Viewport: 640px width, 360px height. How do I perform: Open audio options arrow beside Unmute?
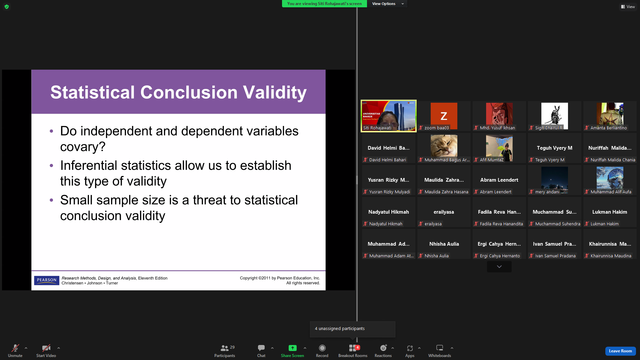tap(26, 348)
